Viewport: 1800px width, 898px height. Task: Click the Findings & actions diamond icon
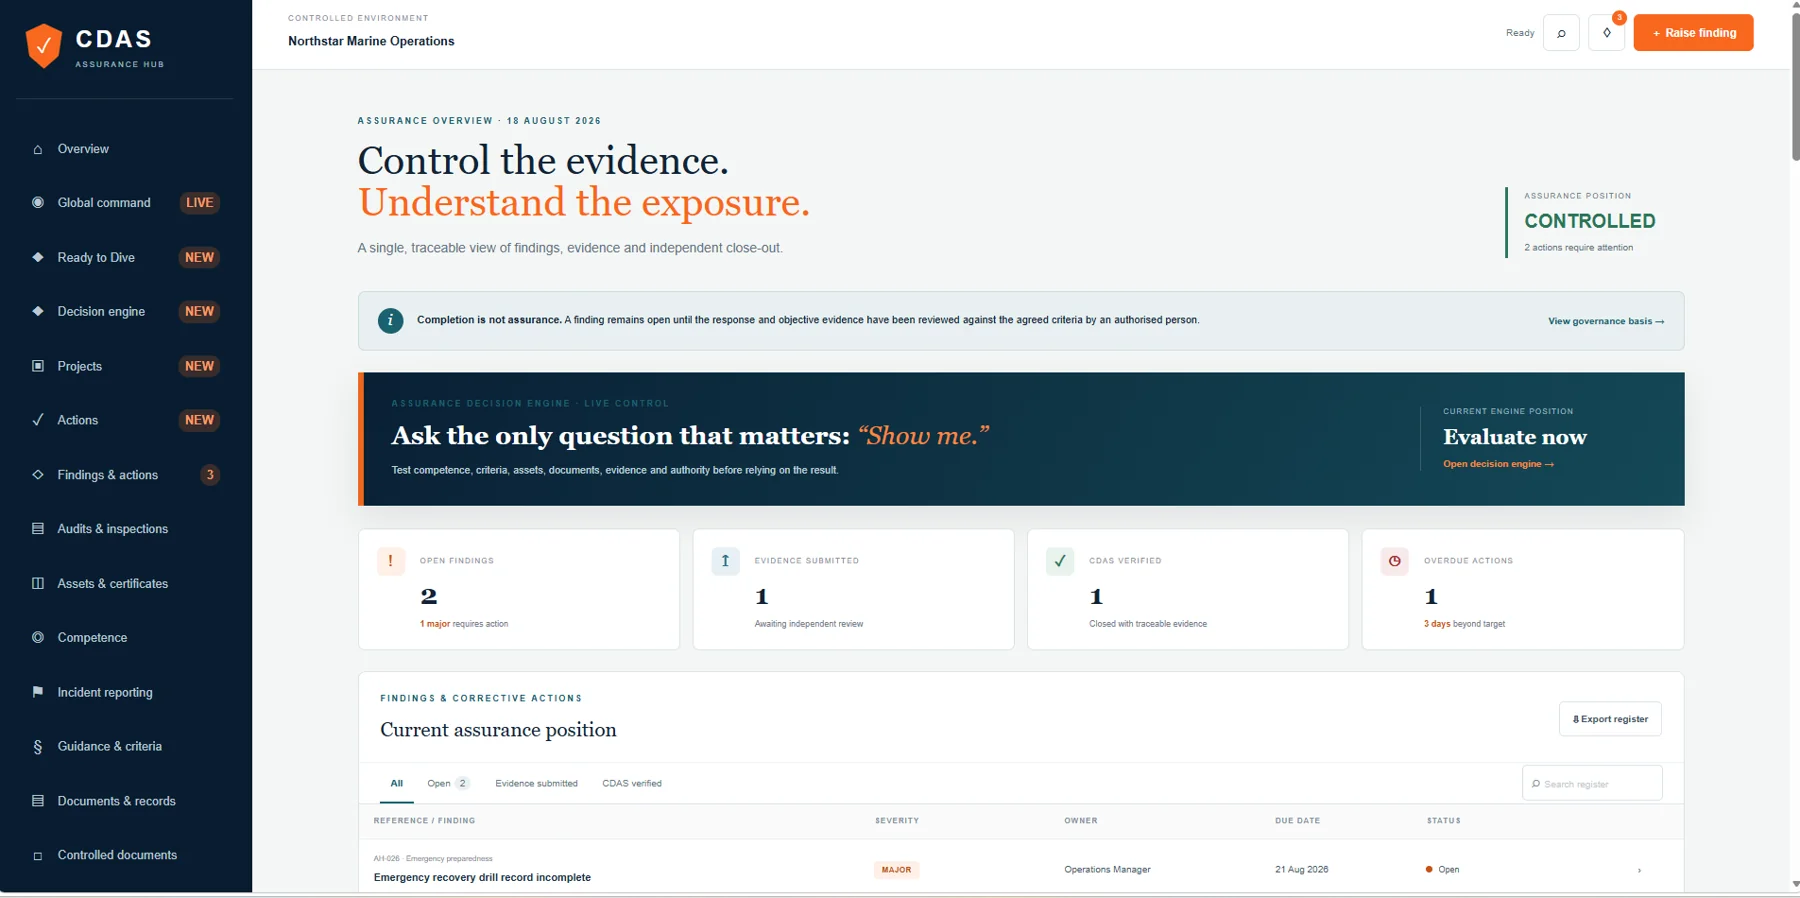tap(38, 475)
